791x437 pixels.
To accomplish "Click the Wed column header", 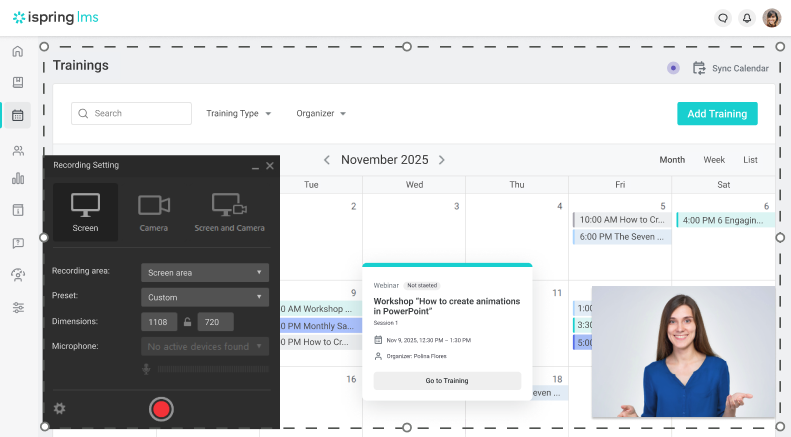I will click(x=414, y=185).
